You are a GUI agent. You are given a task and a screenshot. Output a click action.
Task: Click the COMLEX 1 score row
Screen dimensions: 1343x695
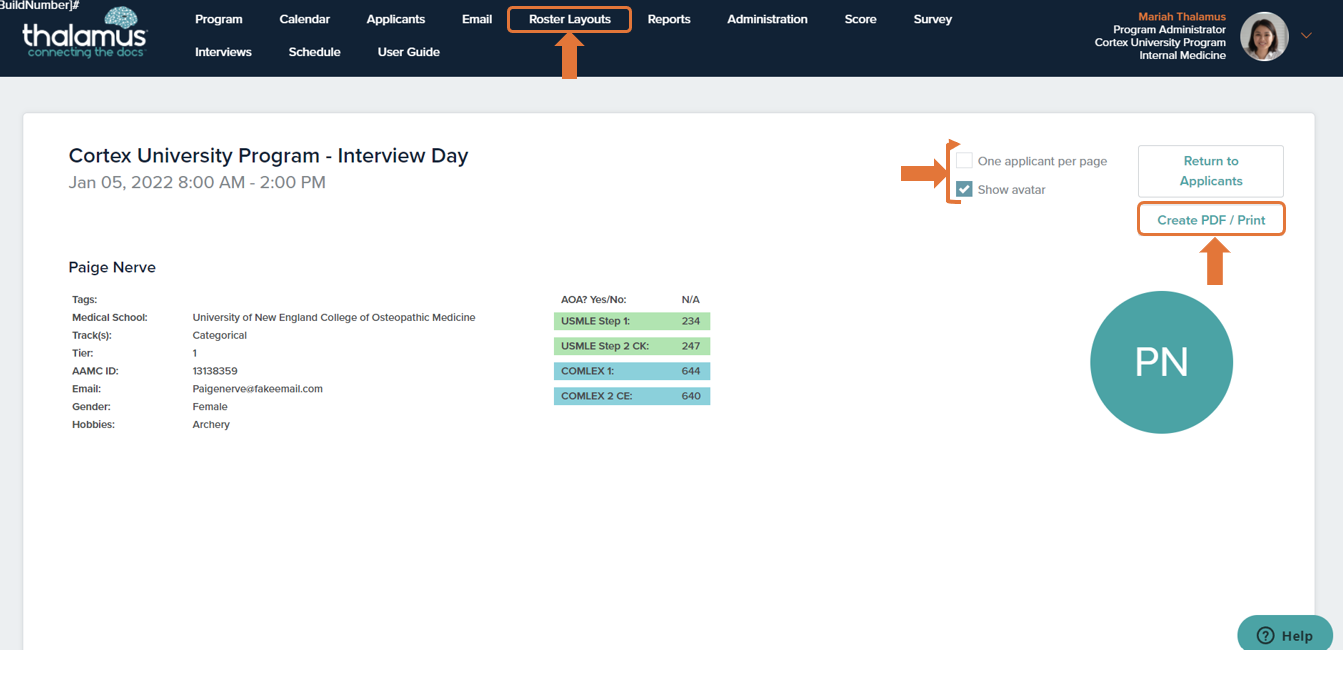coord(632,371)
